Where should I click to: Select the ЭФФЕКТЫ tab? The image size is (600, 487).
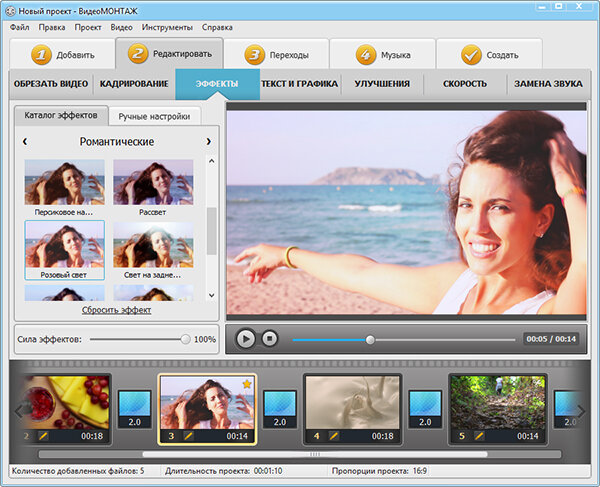(x=217, y=84)
